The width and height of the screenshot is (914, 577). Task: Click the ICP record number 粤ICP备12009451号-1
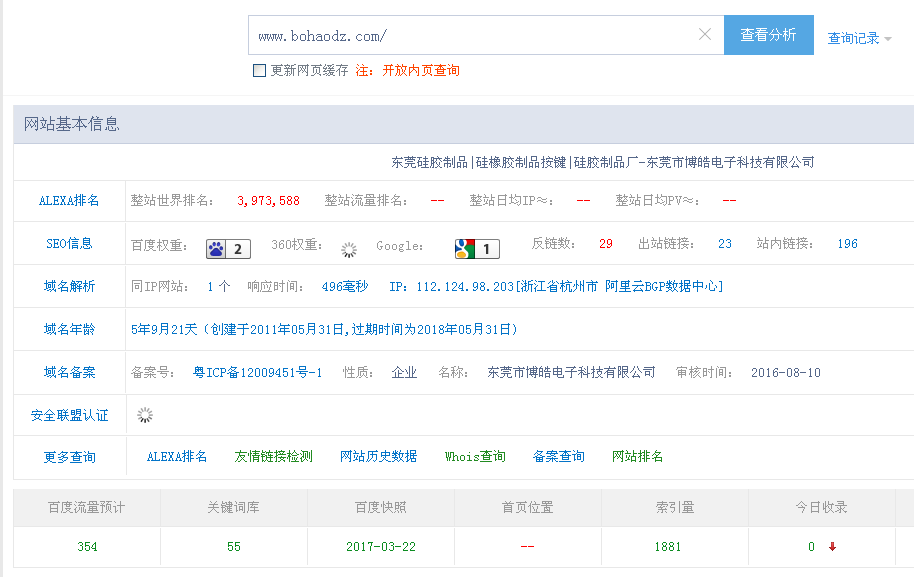click(257, 373)
